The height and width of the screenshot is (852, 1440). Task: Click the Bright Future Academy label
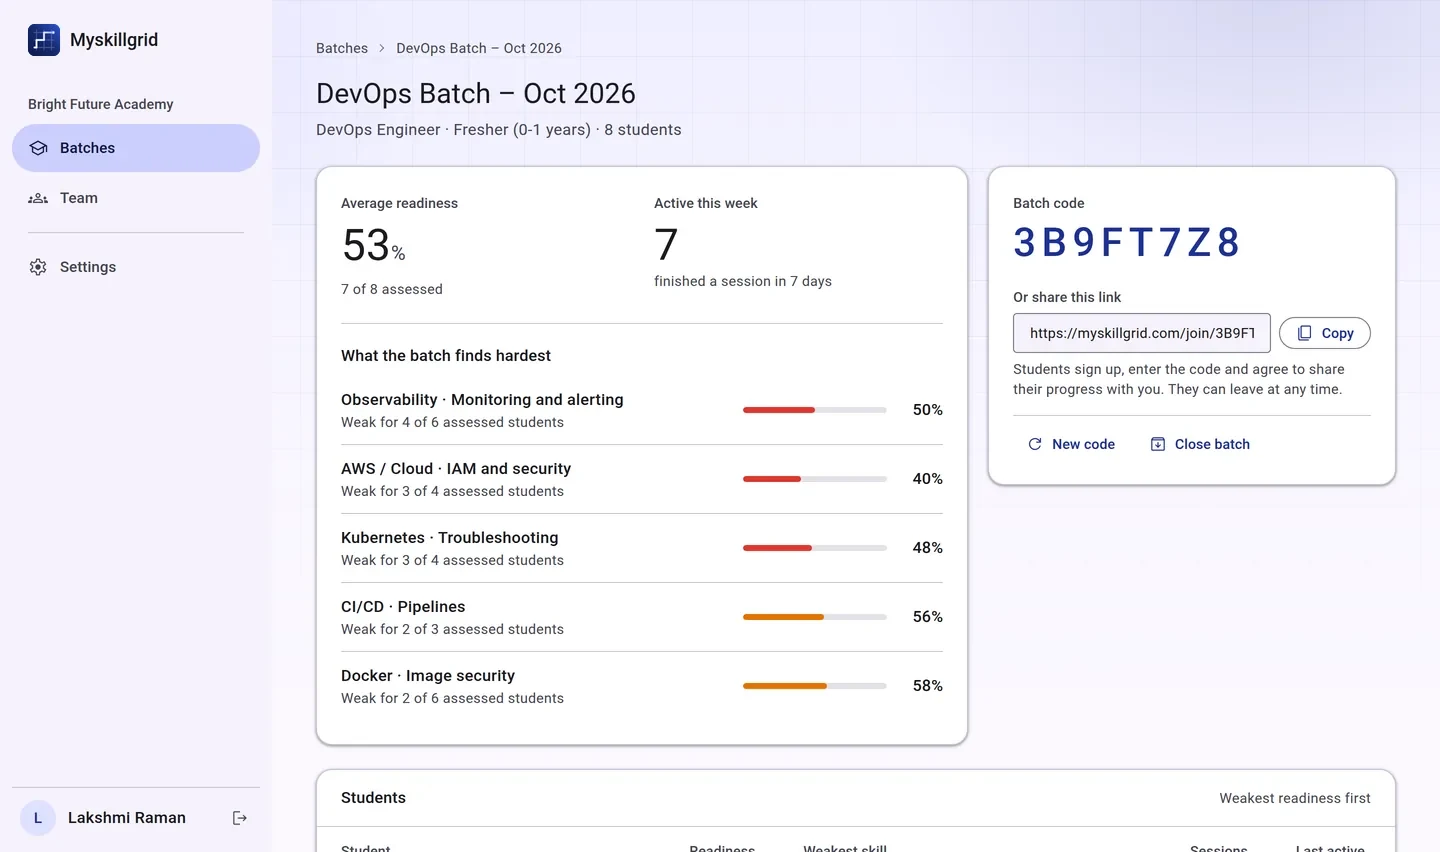pos(101,104)
